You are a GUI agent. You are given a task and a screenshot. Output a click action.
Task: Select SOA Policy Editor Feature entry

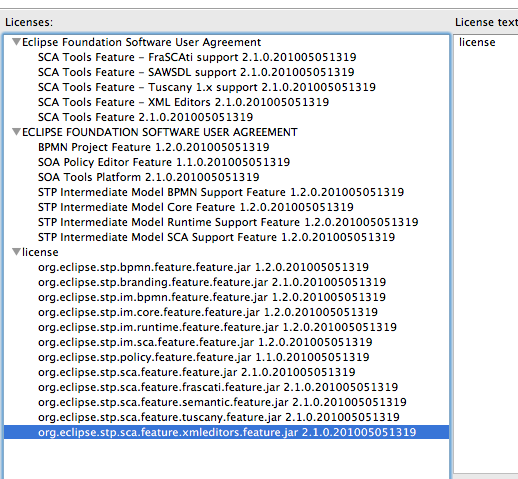[164, 162]
